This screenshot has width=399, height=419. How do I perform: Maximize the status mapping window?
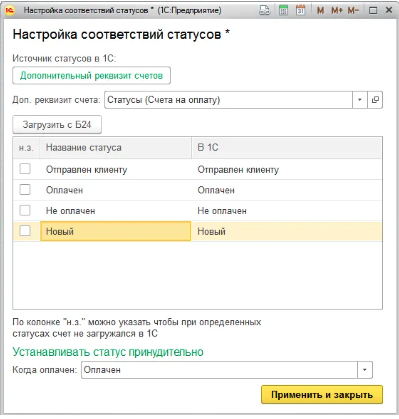click(x=373, y=11)
